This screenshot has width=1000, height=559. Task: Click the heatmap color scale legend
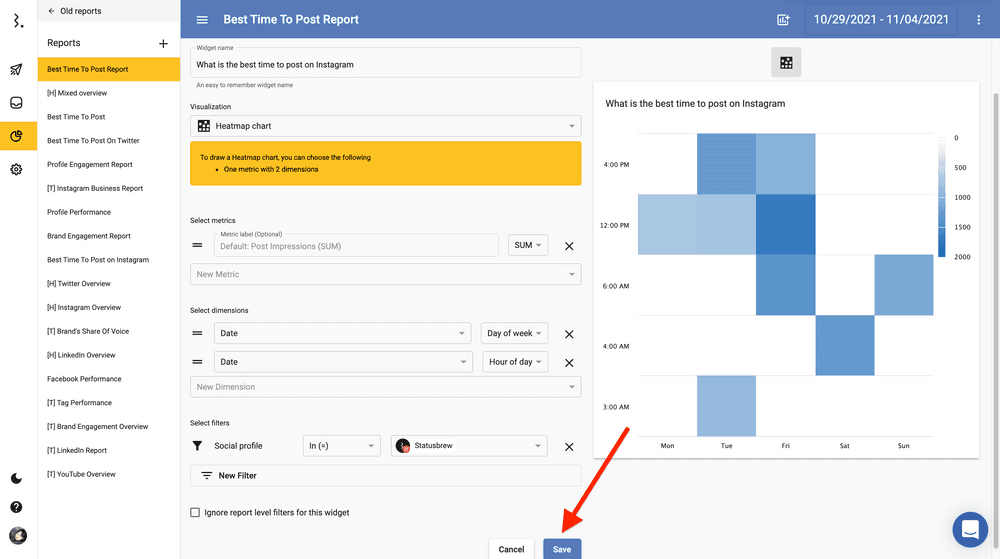tap(941, 196)
